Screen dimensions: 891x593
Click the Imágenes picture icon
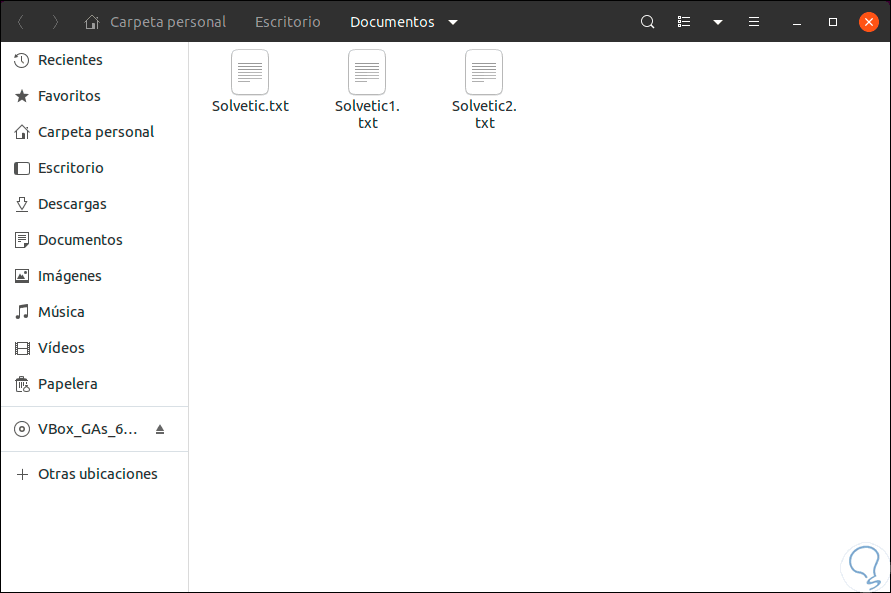[x=22, y=276]
